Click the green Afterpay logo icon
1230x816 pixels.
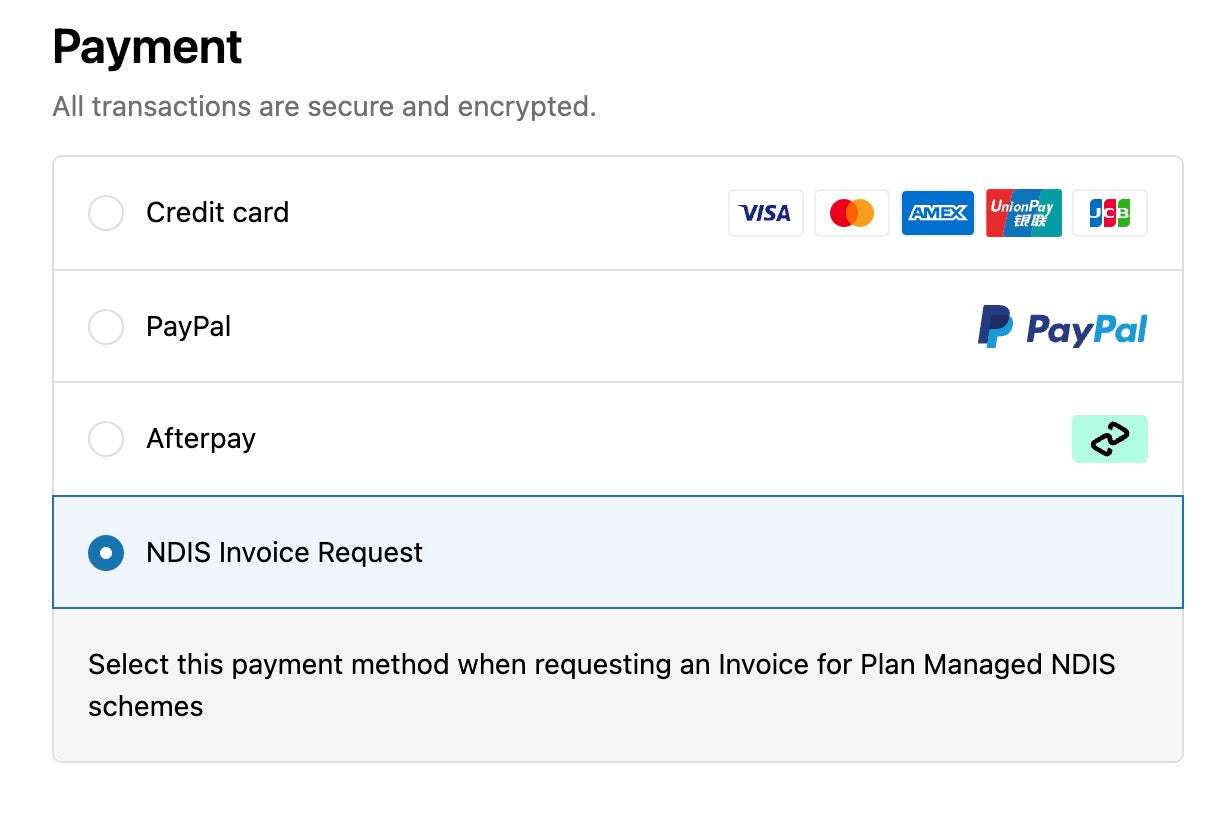pos(1109,439)
